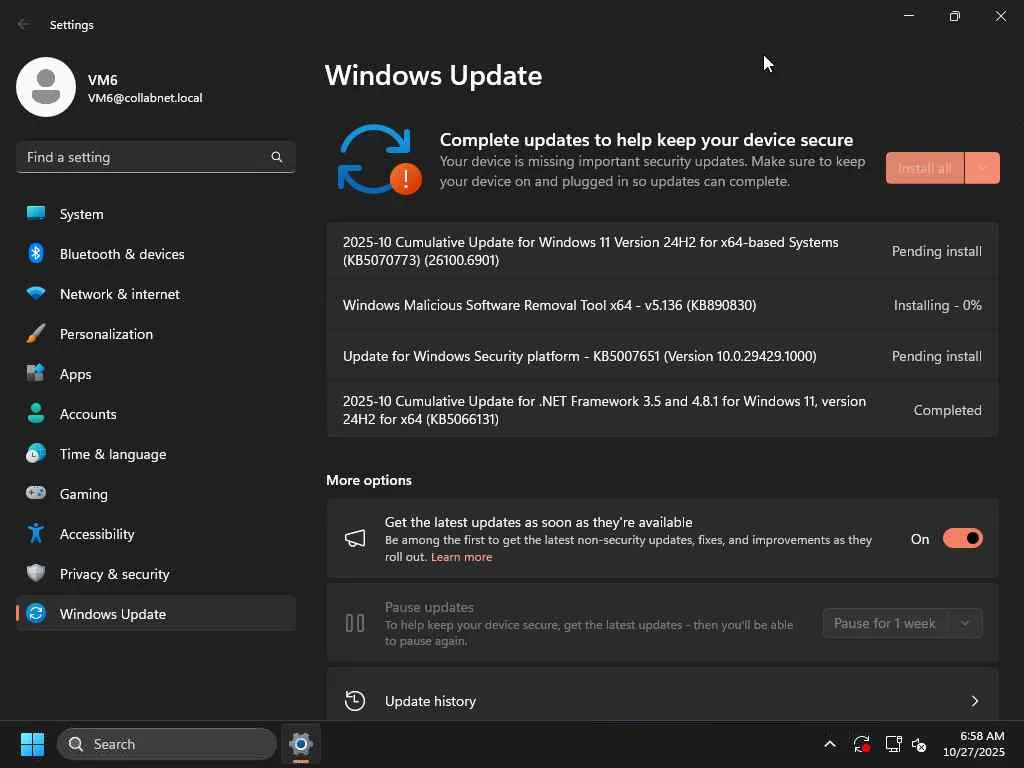Screen dimensions: 1024x768
Task: Click the VM6 account name
Action: click(103, 80)
